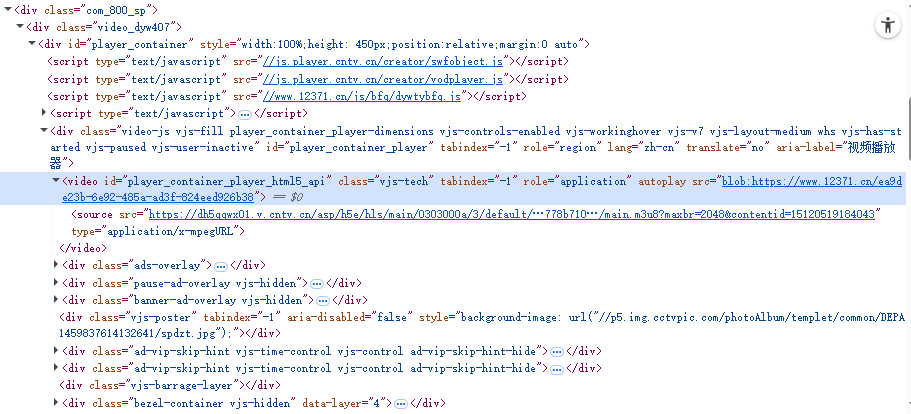Image resolution: width=911 pixels, height=414 pixels.
Task: Expand the bezel-container div
Action: coord(56,402)
